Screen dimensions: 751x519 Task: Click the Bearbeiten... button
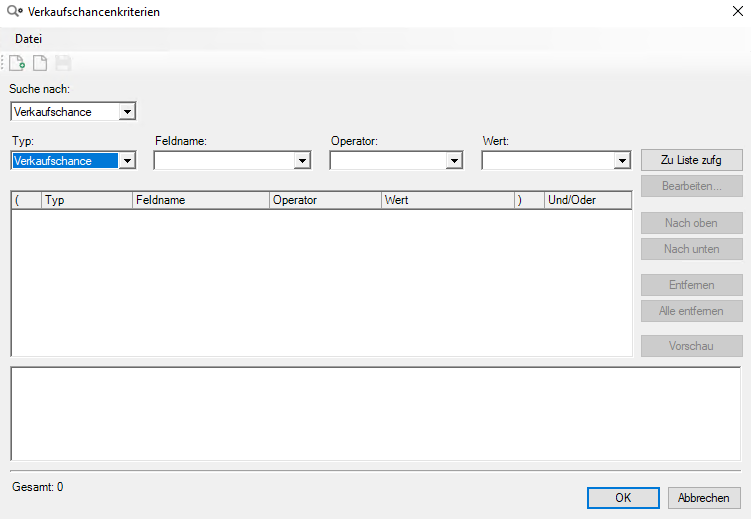pos(692,186)
